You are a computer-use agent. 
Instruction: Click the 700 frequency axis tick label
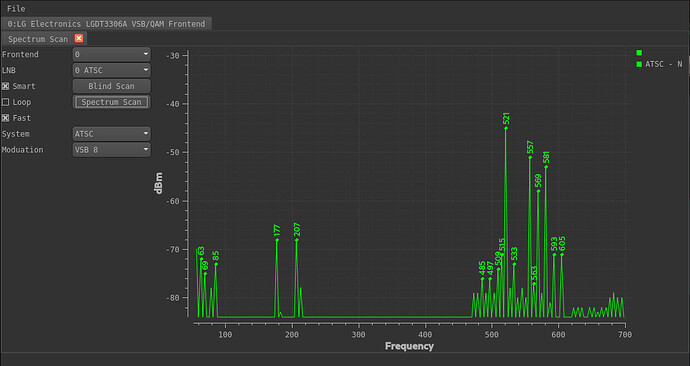coord(625,335)
